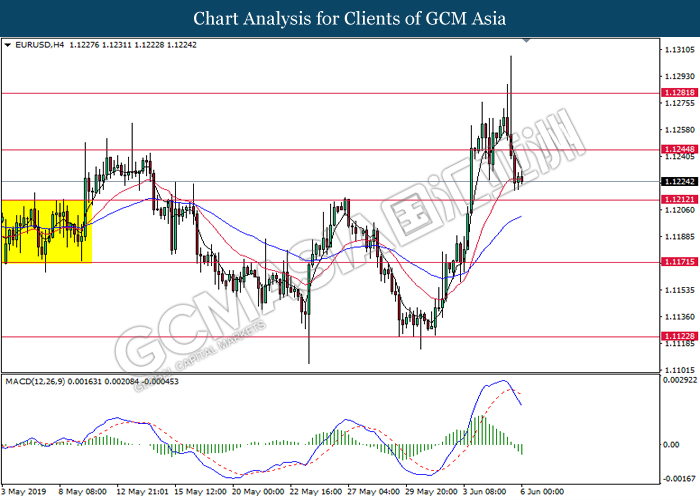Image resolution: width=700 pixels, height=500 pixels.
Task: Click the triangle arrow beside EURUSD,H4
Action: point(8,45)
